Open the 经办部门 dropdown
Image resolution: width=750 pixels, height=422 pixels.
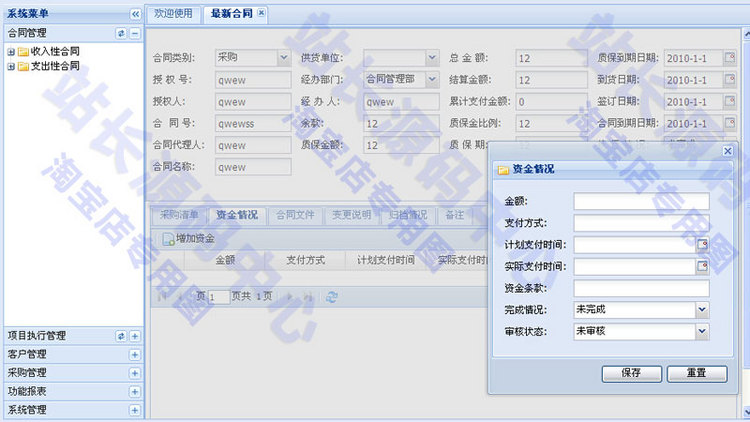[x=432, y=79]
